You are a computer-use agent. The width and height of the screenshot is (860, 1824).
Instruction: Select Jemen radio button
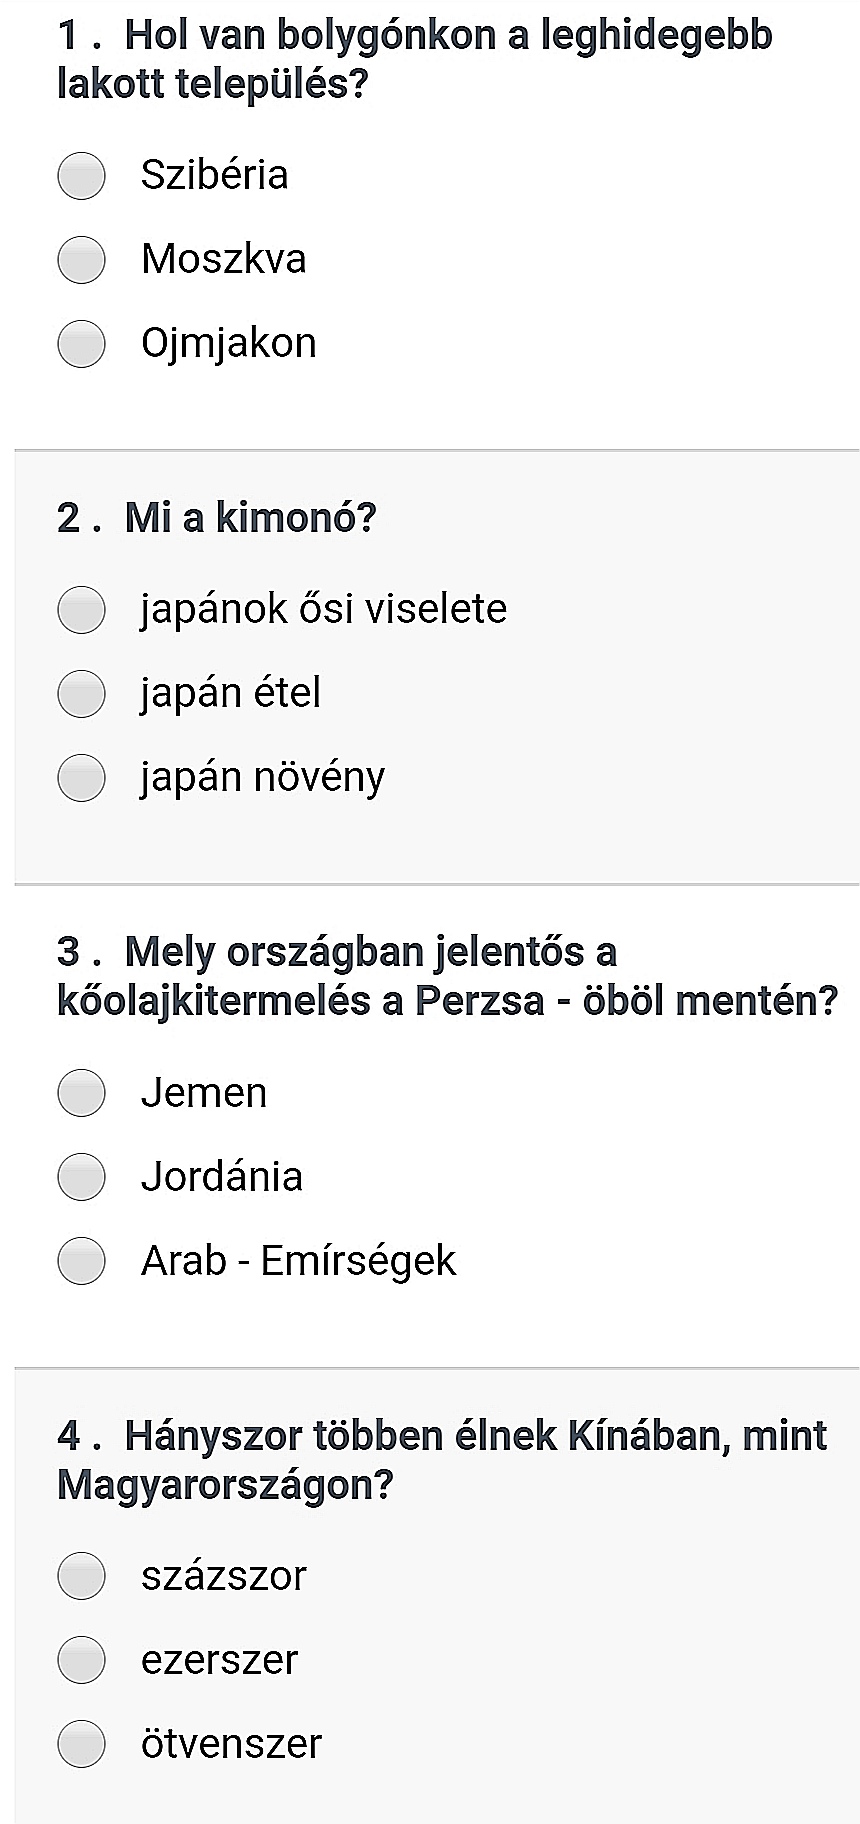82,1093
